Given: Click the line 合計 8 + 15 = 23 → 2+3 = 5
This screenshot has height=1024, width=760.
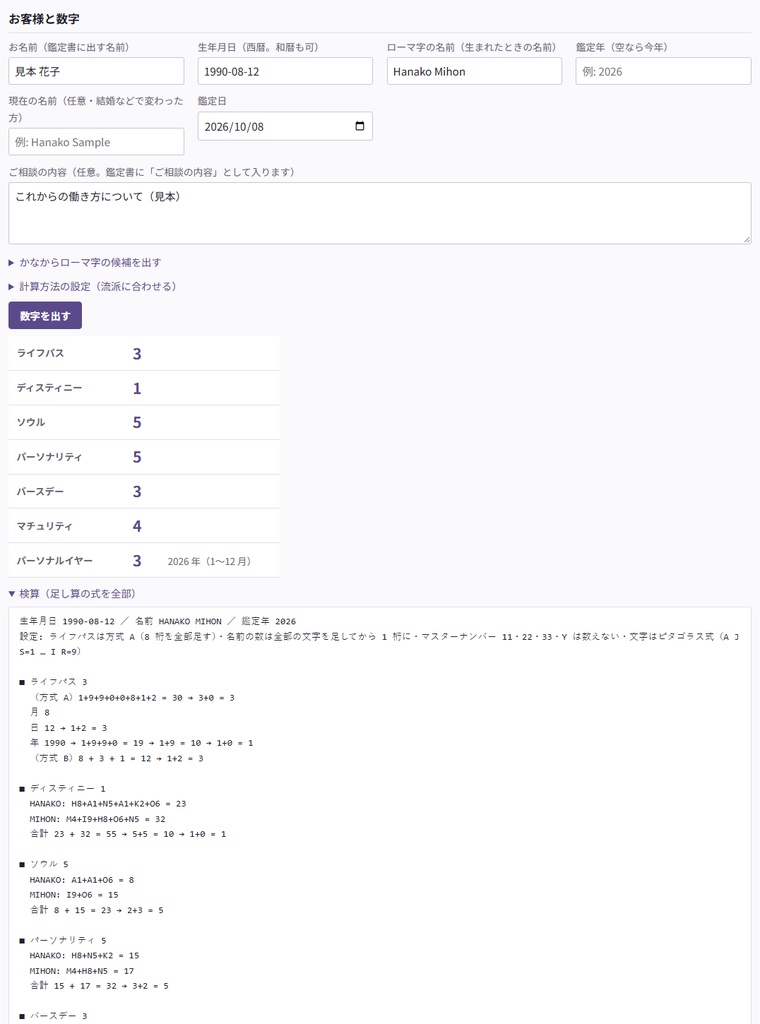Looking at the screenshot, I should tap(96, 910).
